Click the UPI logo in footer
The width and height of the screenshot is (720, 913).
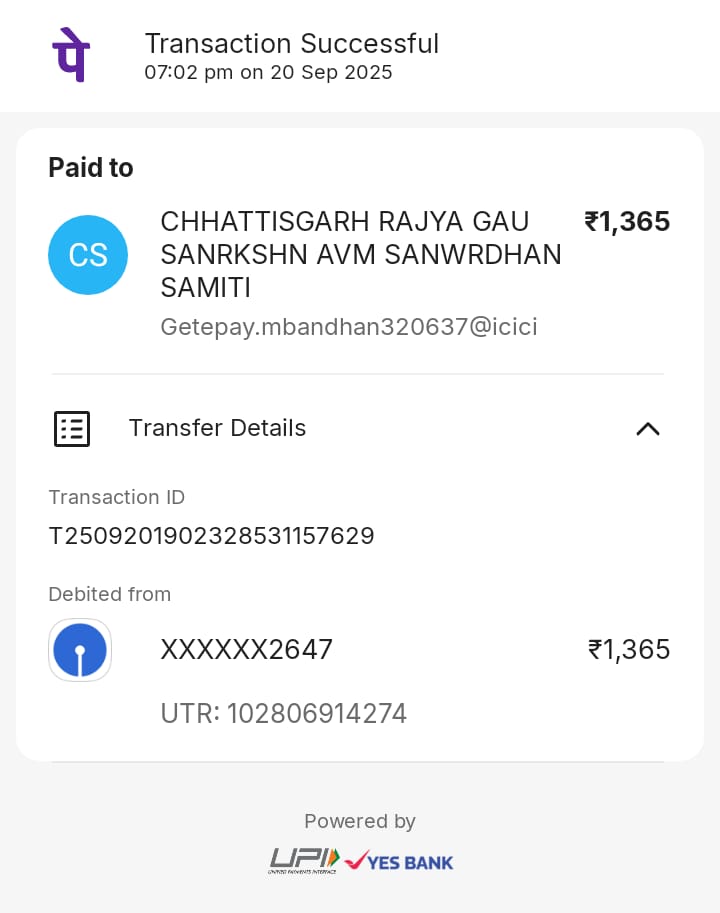point(304,860)
